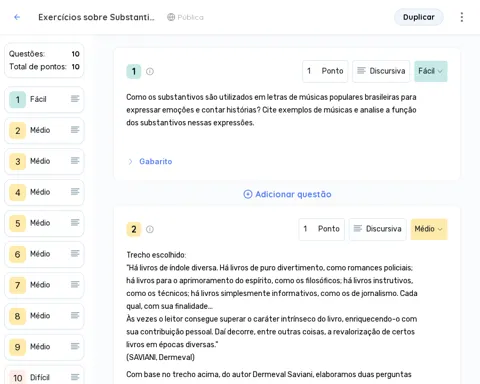Expand the Gabarito answer key of question 1
The width and height of the screenshot is (480, 384).
point(150,162)
